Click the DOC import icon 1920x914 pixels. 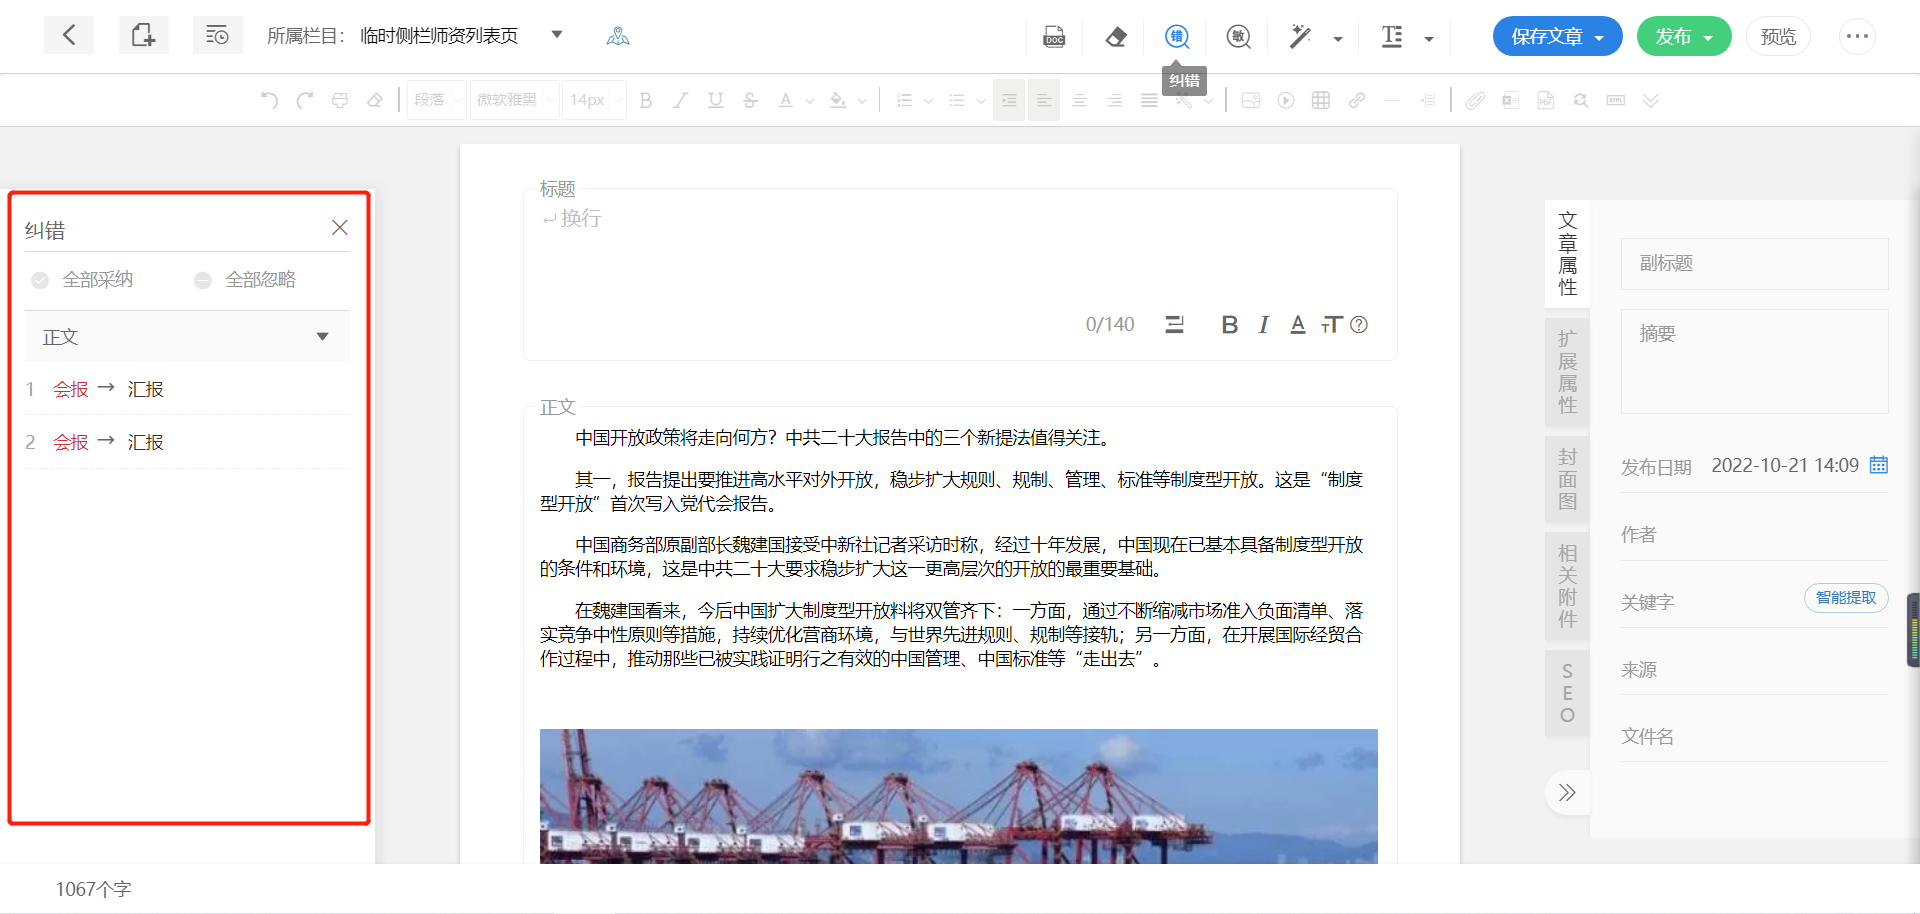[1054, 37]
